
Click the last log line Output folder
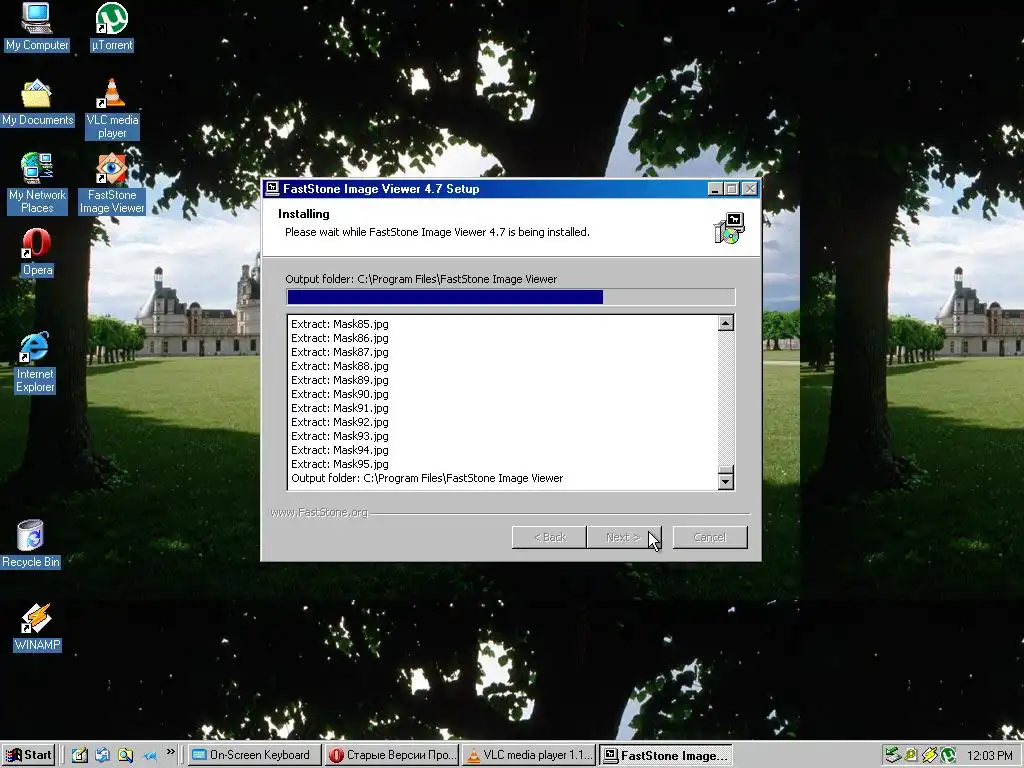click(427, 478)
